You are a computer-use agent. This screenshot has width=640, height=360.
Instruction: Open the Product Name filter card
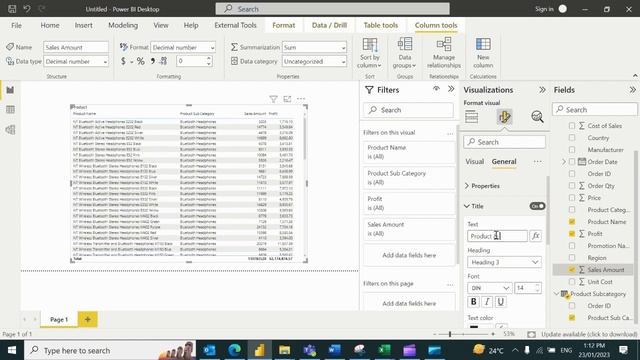point(409,152)
